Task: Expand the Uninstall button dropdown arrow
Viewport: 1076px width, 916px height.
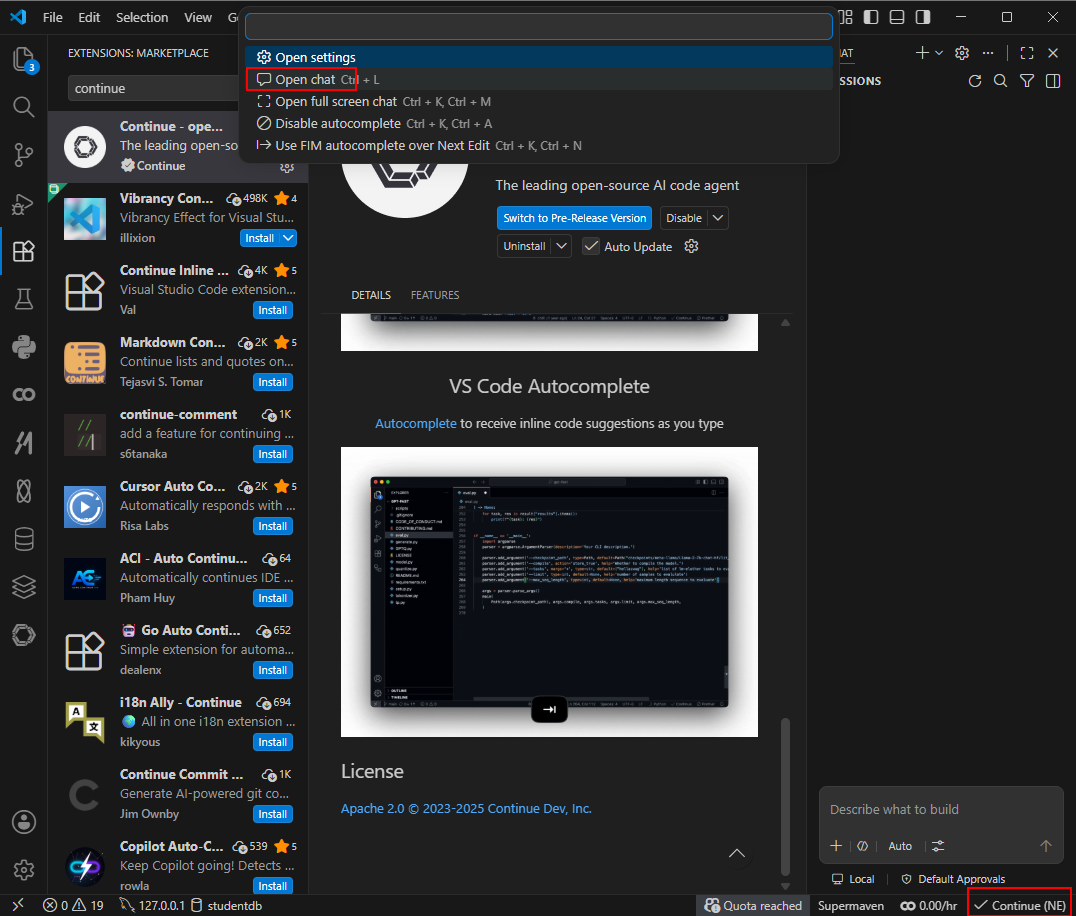Action: click(x=561, y=246)
